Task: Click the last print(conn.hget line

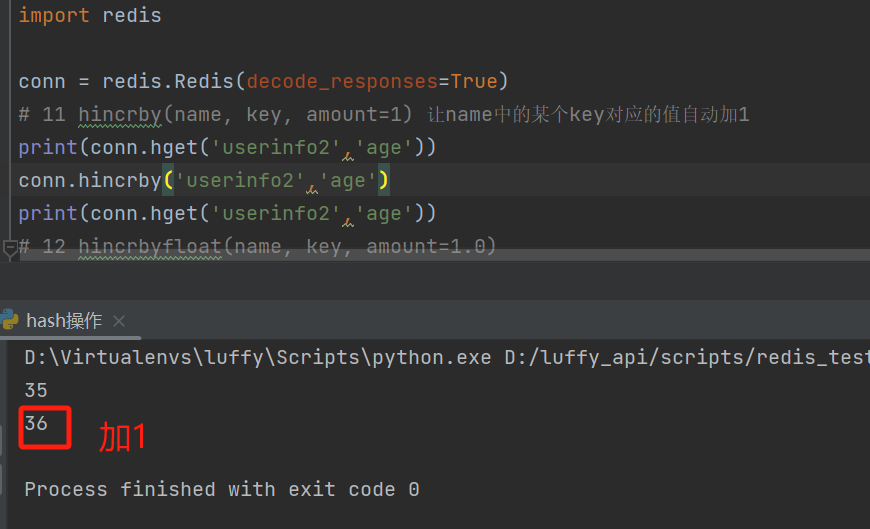Action: coord(227,213)
